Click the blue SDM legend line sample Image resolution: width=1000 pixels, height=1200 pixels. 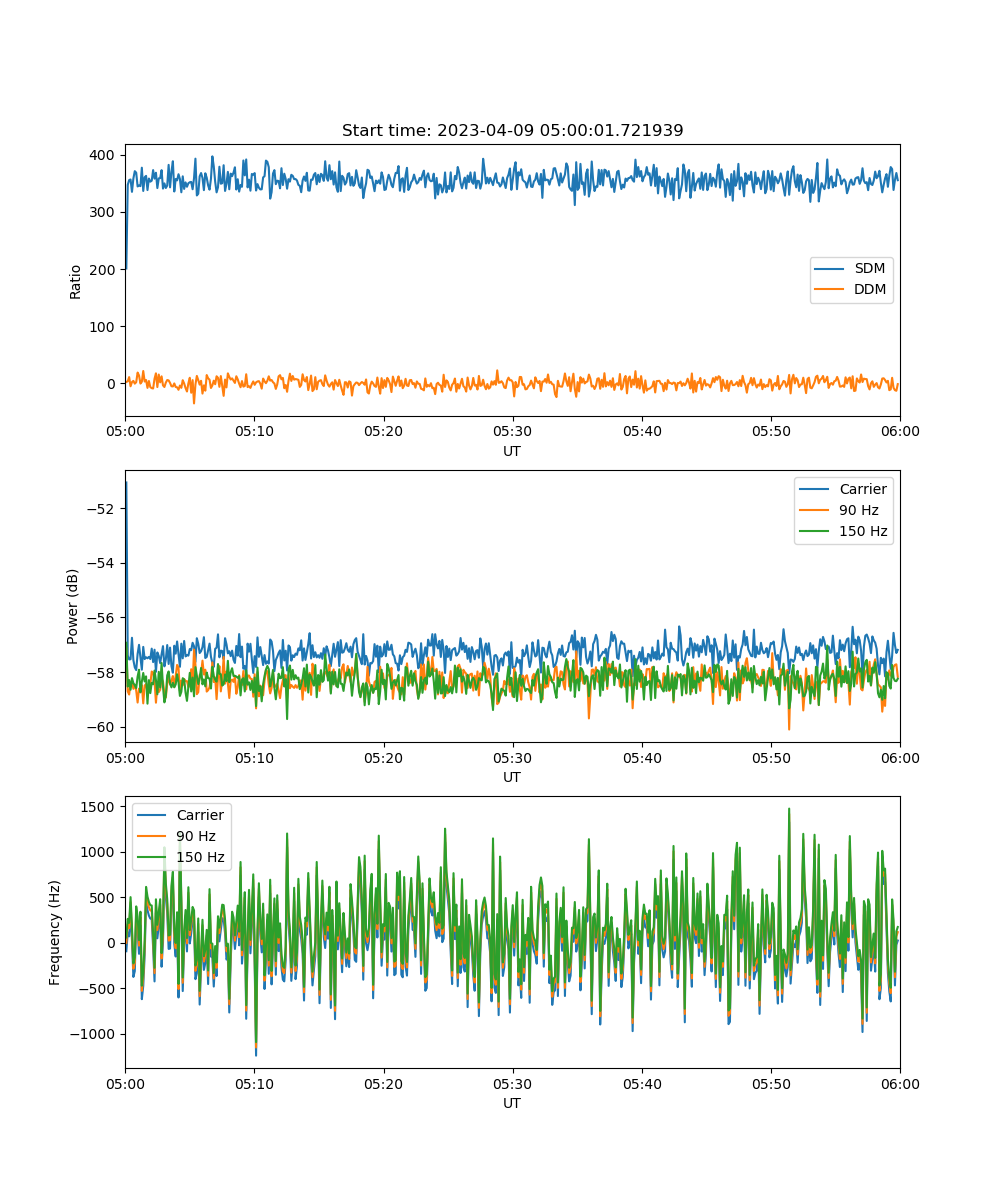coord(830,269)
